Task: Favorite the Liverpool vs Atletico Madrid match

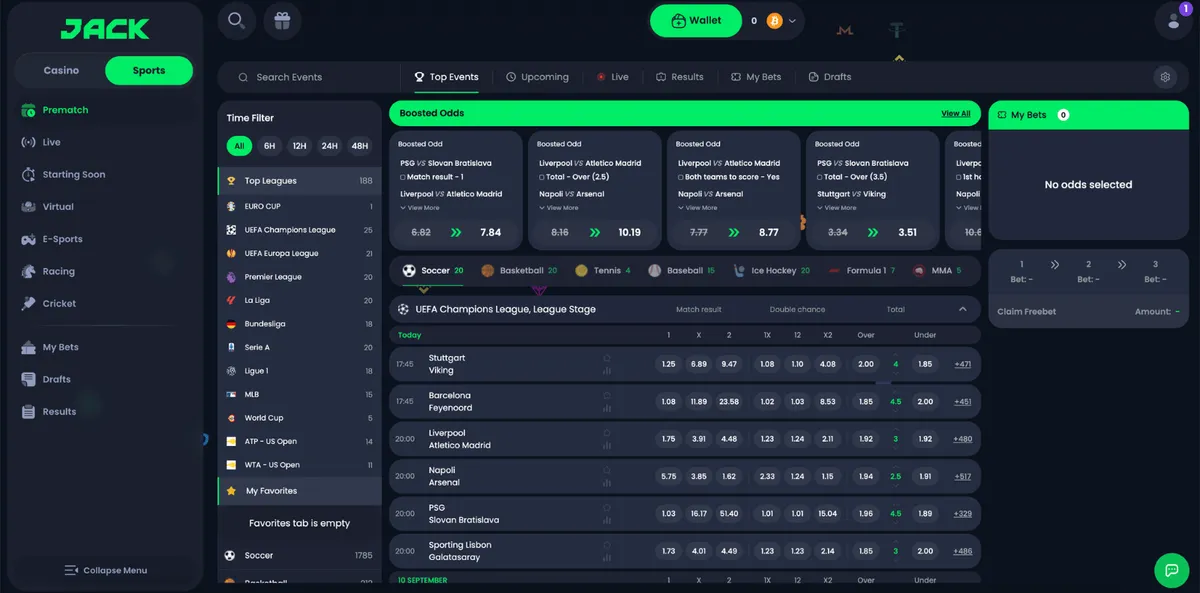Action: coord(607,433)
